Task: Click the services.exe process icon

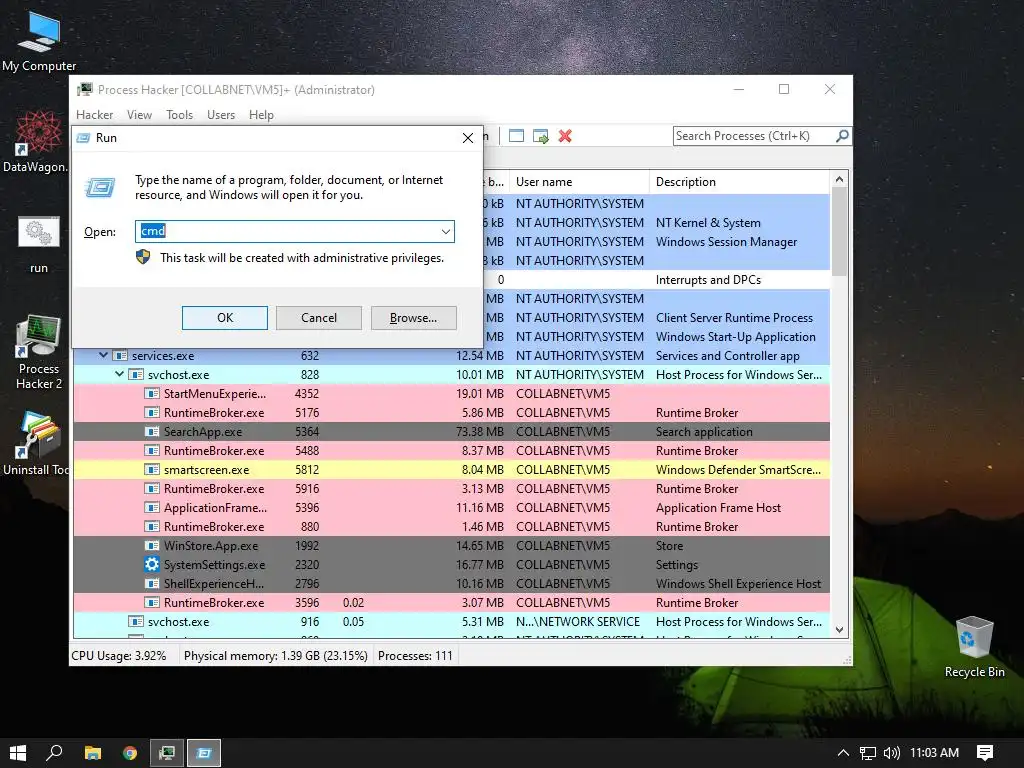Action: point(120,356)
